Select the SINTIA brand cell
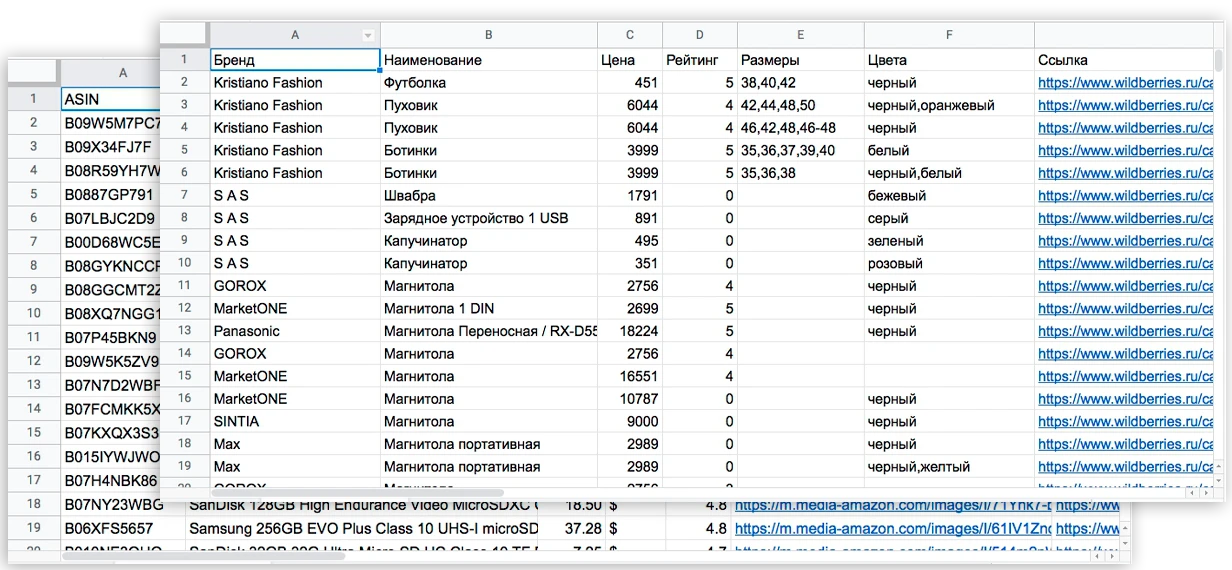1232x570 pixels. [295, 421]
